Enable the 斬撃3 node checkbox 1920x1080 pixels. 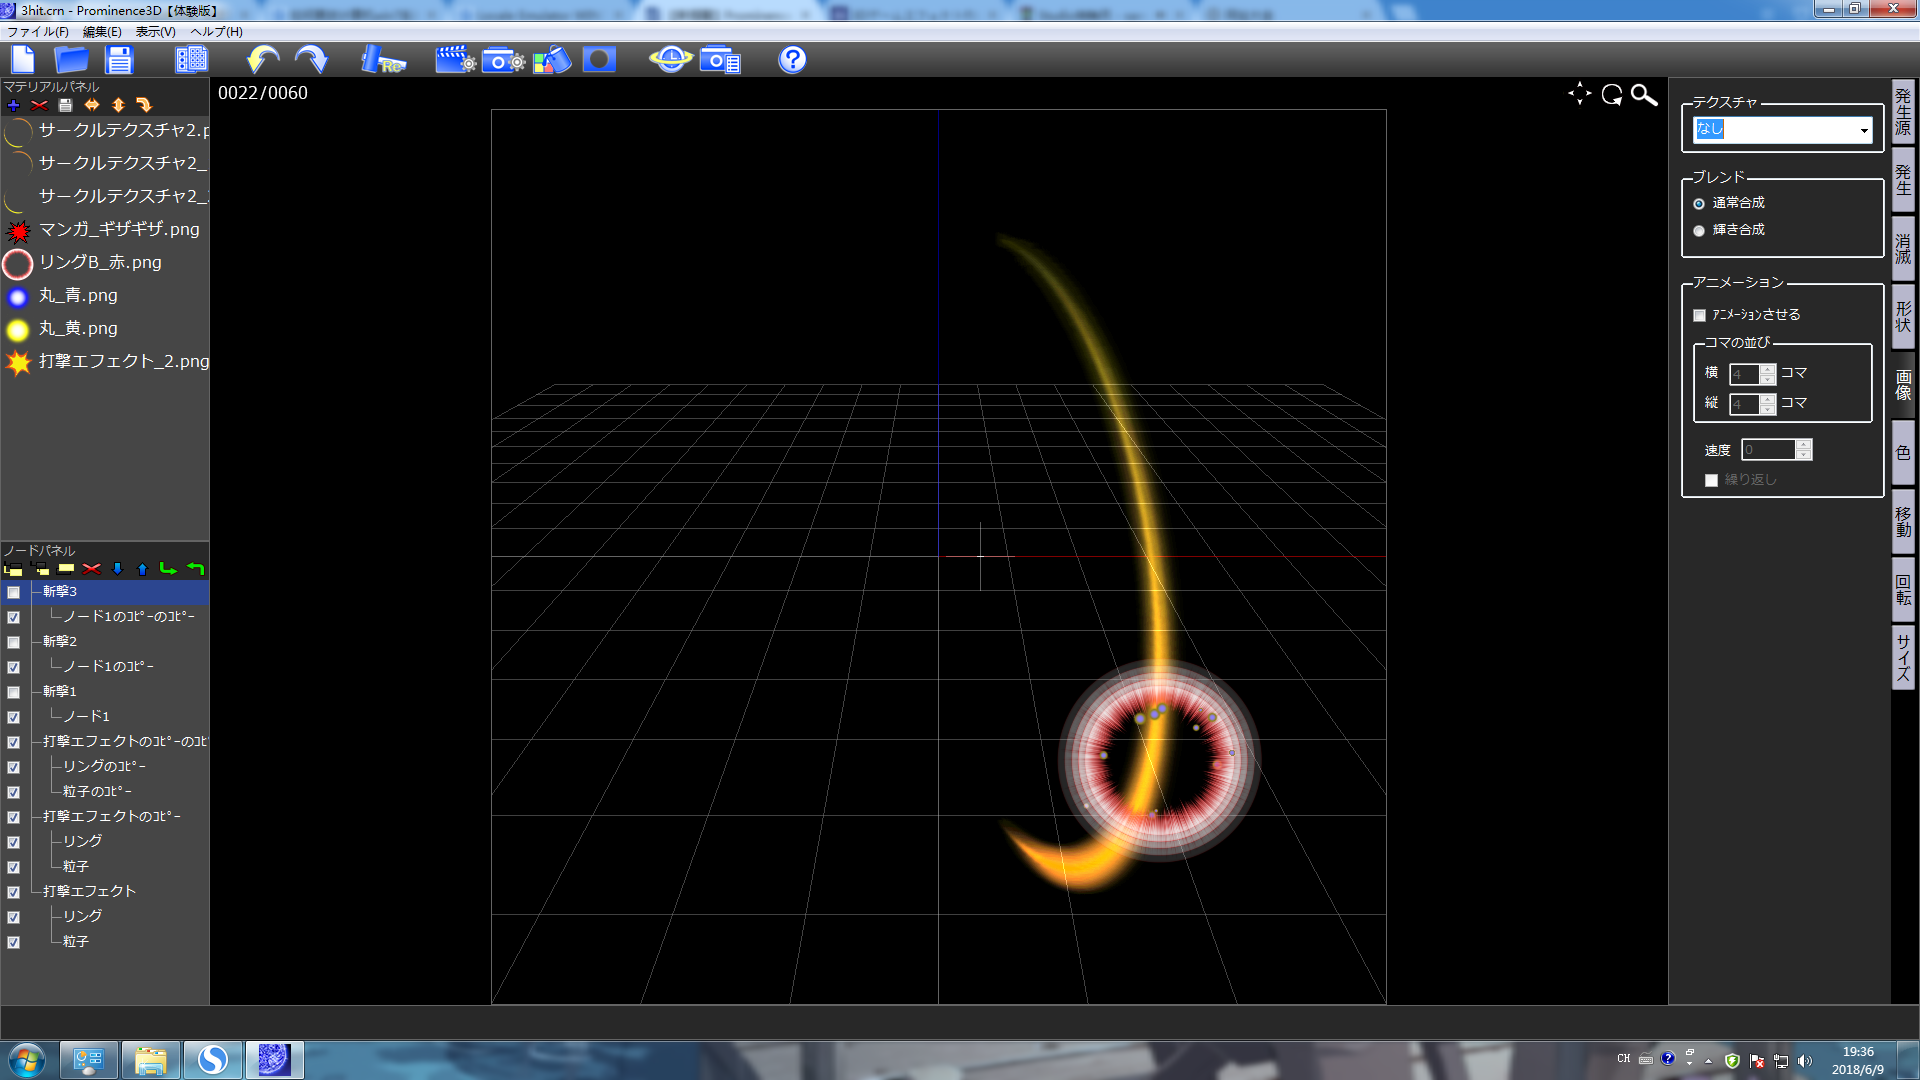pyautogui.click(x=14, y=592)
